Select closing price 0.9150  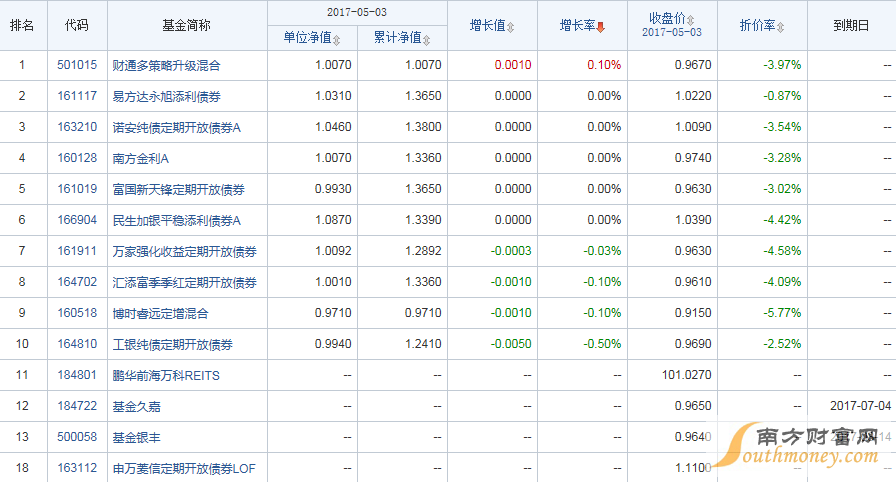(693, 313)
